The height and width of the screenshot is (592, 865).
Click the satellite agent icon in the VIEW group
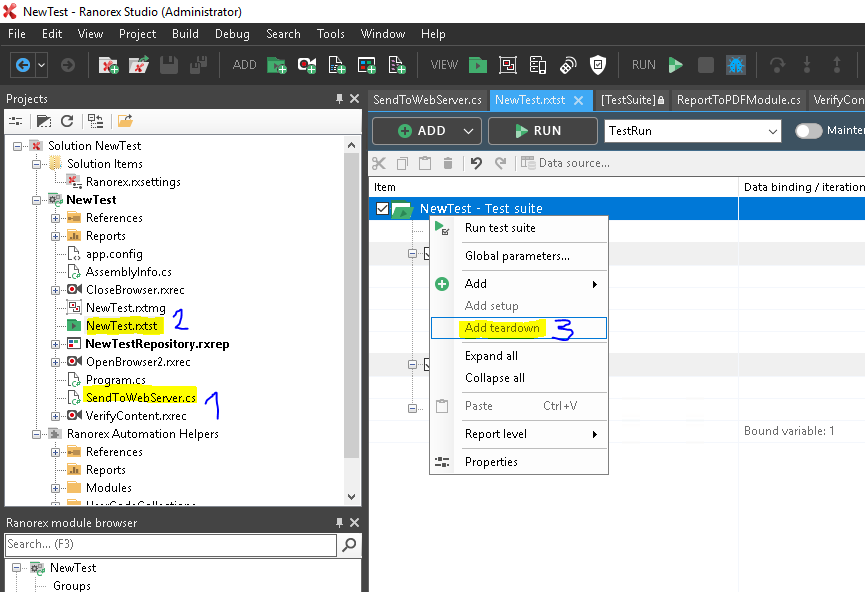[568, 65]
